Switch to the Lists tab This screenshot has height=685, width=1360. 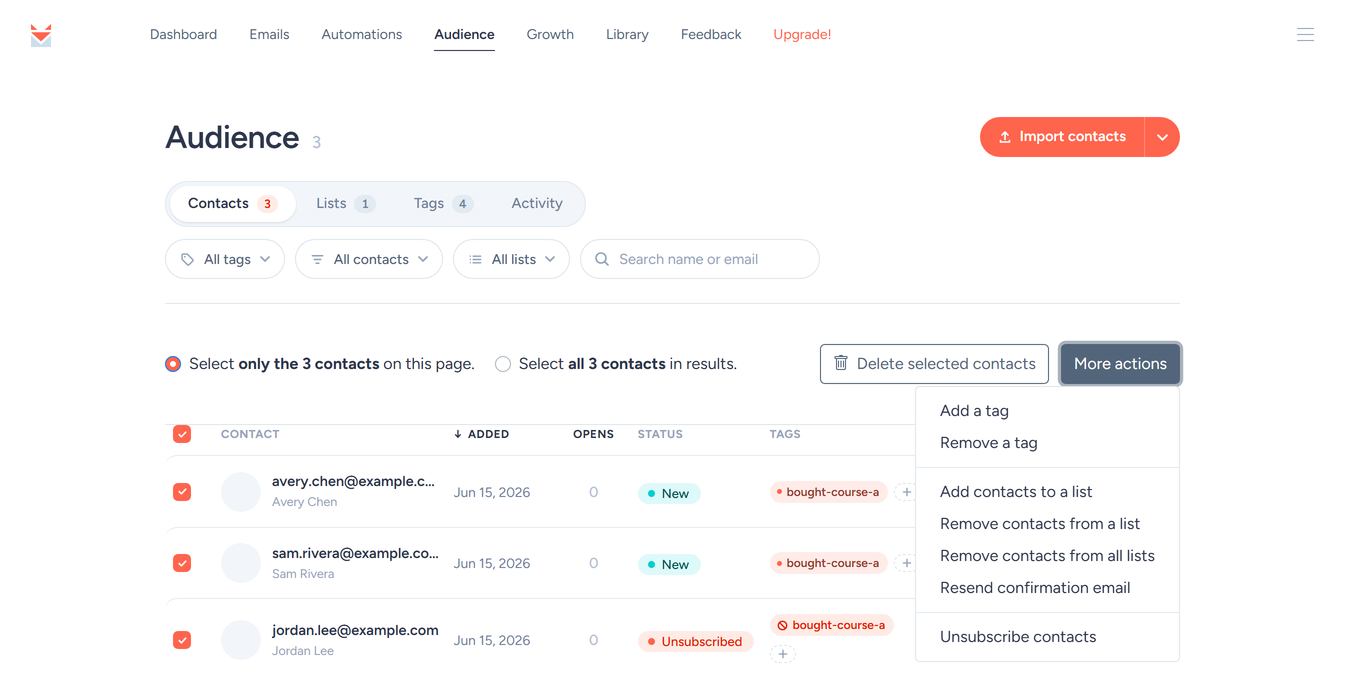345,203
